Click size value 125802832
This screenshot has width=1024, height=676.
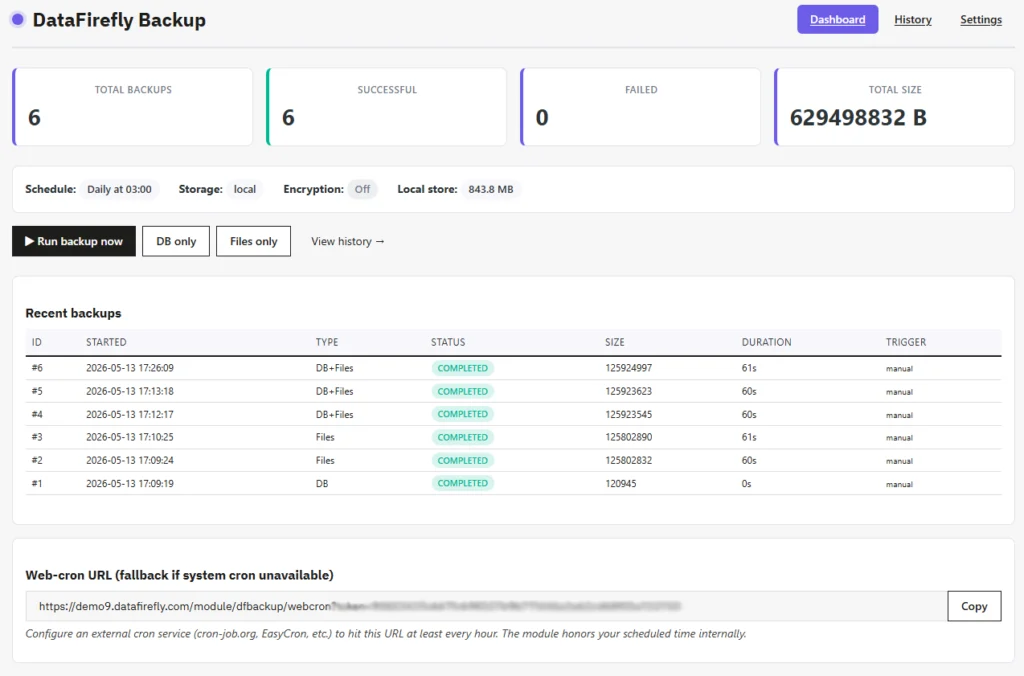pos(628,460)
